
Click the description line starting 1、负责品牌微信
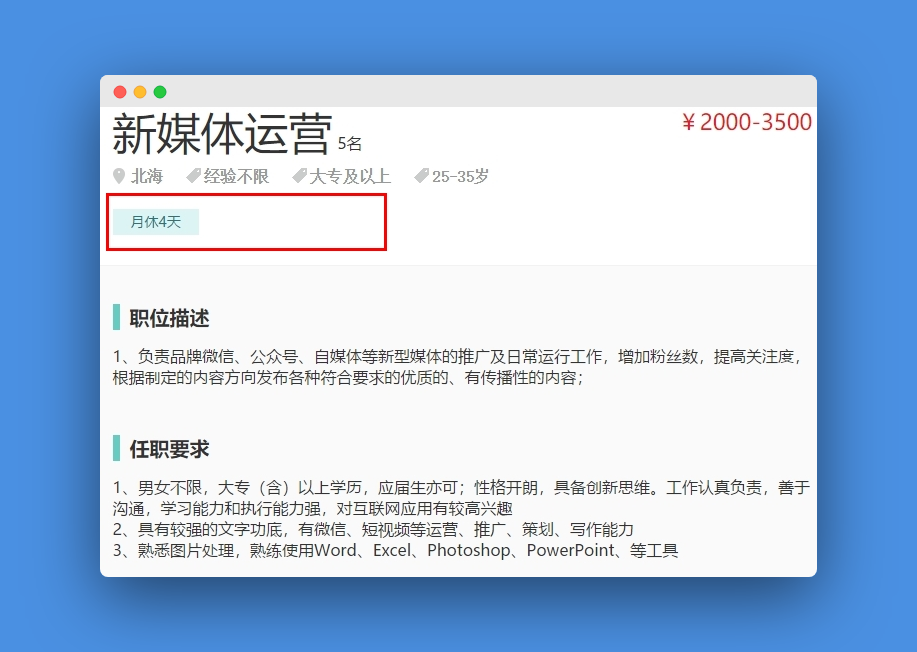[x=457, y=357]
